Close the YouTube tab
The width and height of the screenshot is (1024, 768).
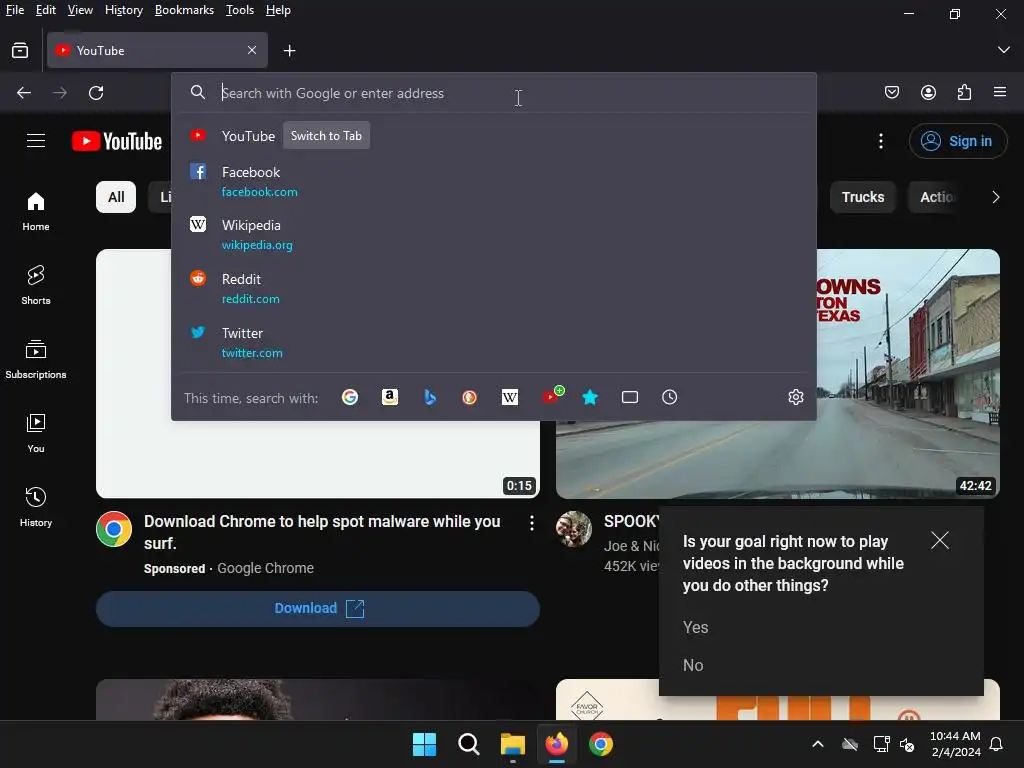251,50
